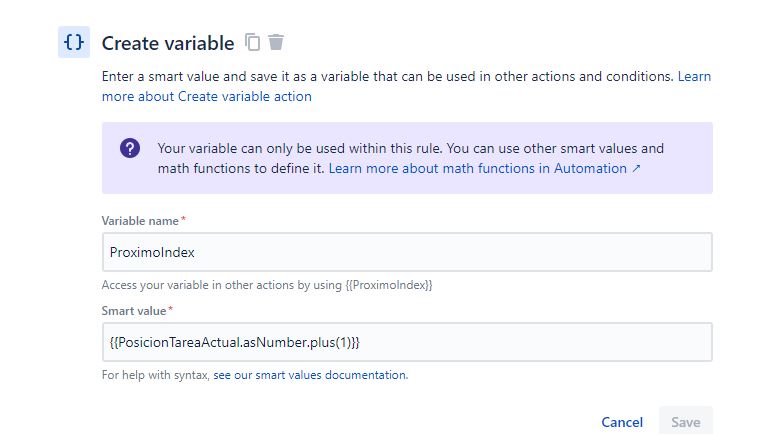Focus the Smart value field with PosicionTareaActual

(x=407, y=342)
